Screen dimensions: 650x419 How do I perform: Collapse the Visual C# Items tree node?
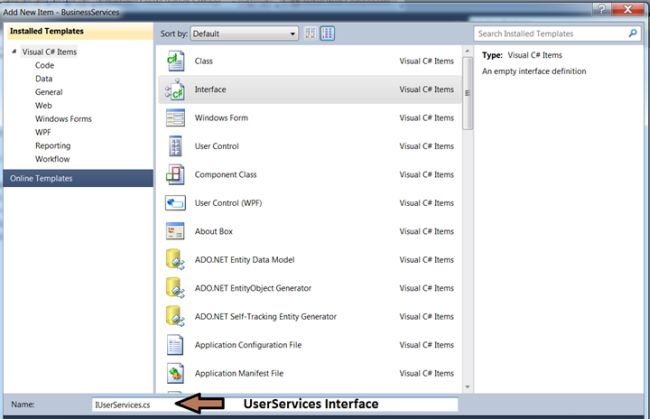click(15, 51)
